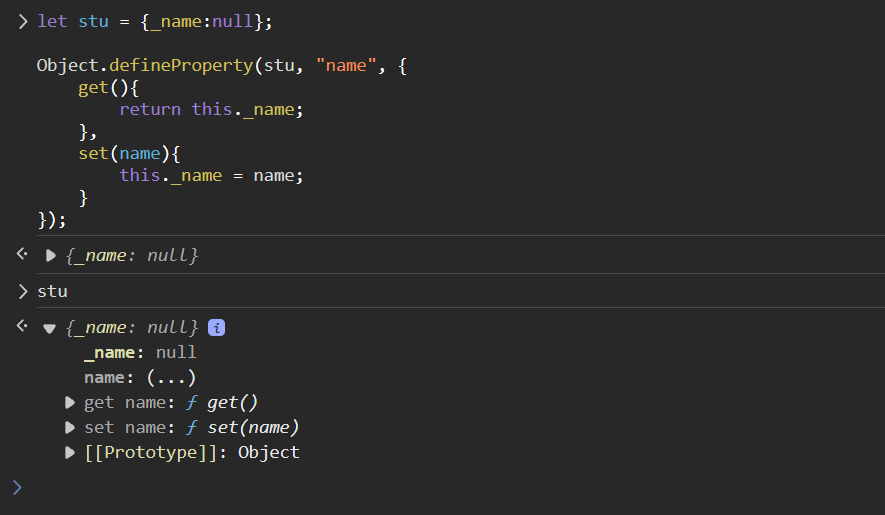The image size is (885, 515).
Task: Expand the set name function entry
Action: (x=70, y=428)
